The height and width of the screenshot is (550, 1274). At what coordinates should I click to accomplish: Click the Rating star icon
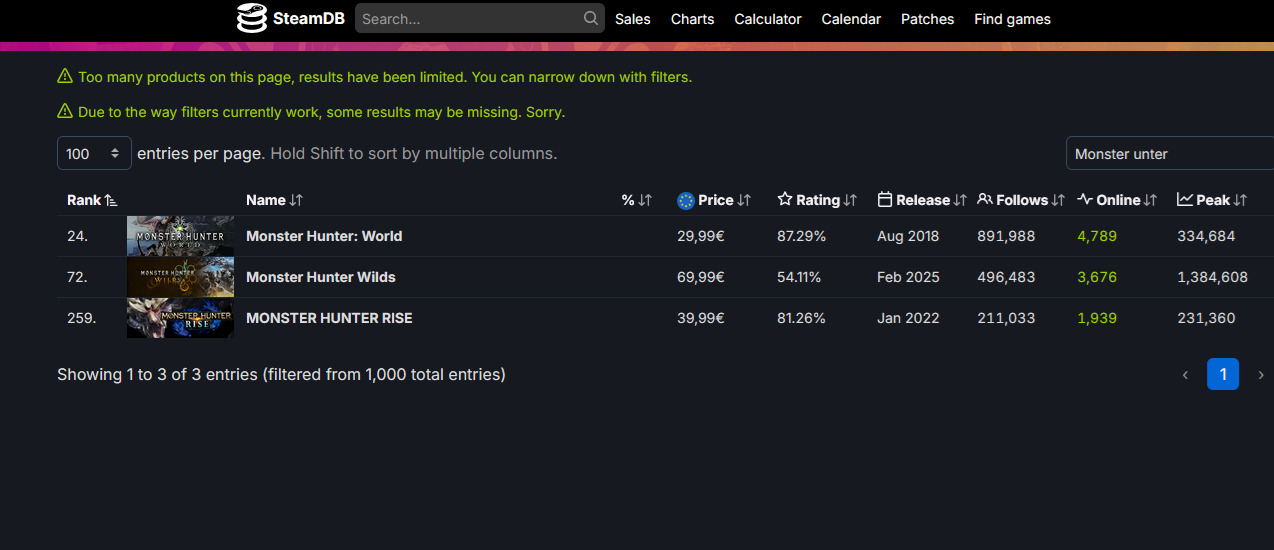(785, 200)
